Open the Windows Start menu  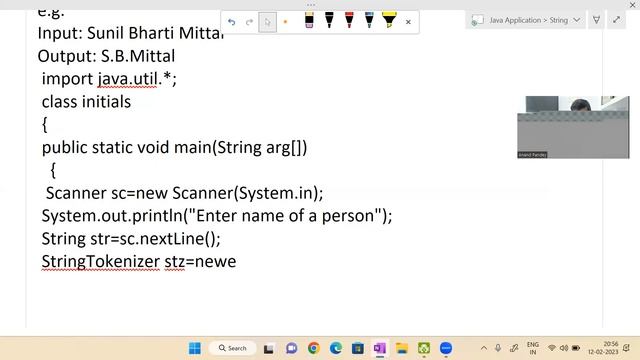tap(195, 348)
